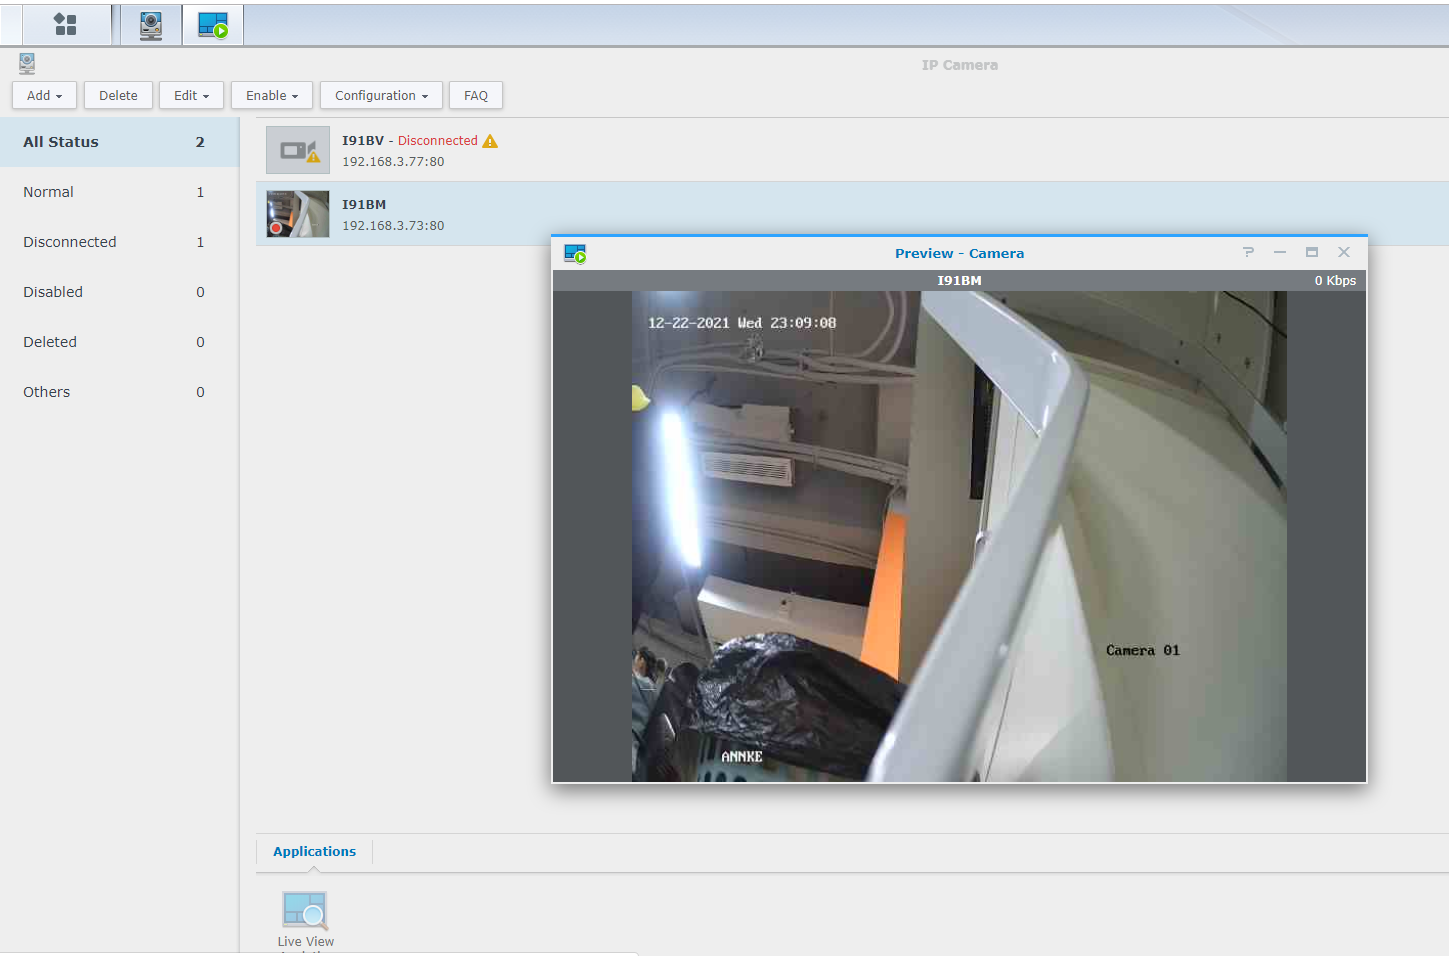Click the disconnected I91BV camera icon

click(298, 150)
